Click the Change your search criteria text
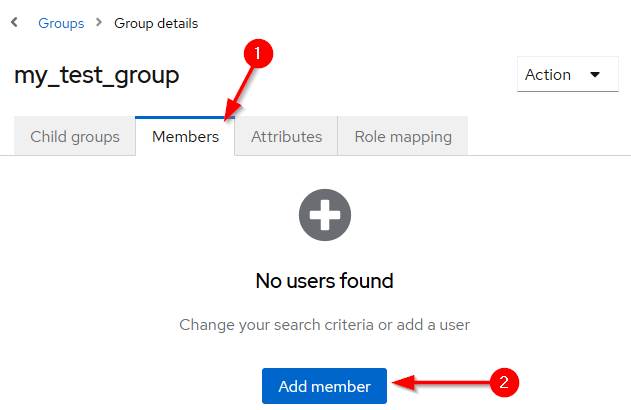 [x=324, y=325]
